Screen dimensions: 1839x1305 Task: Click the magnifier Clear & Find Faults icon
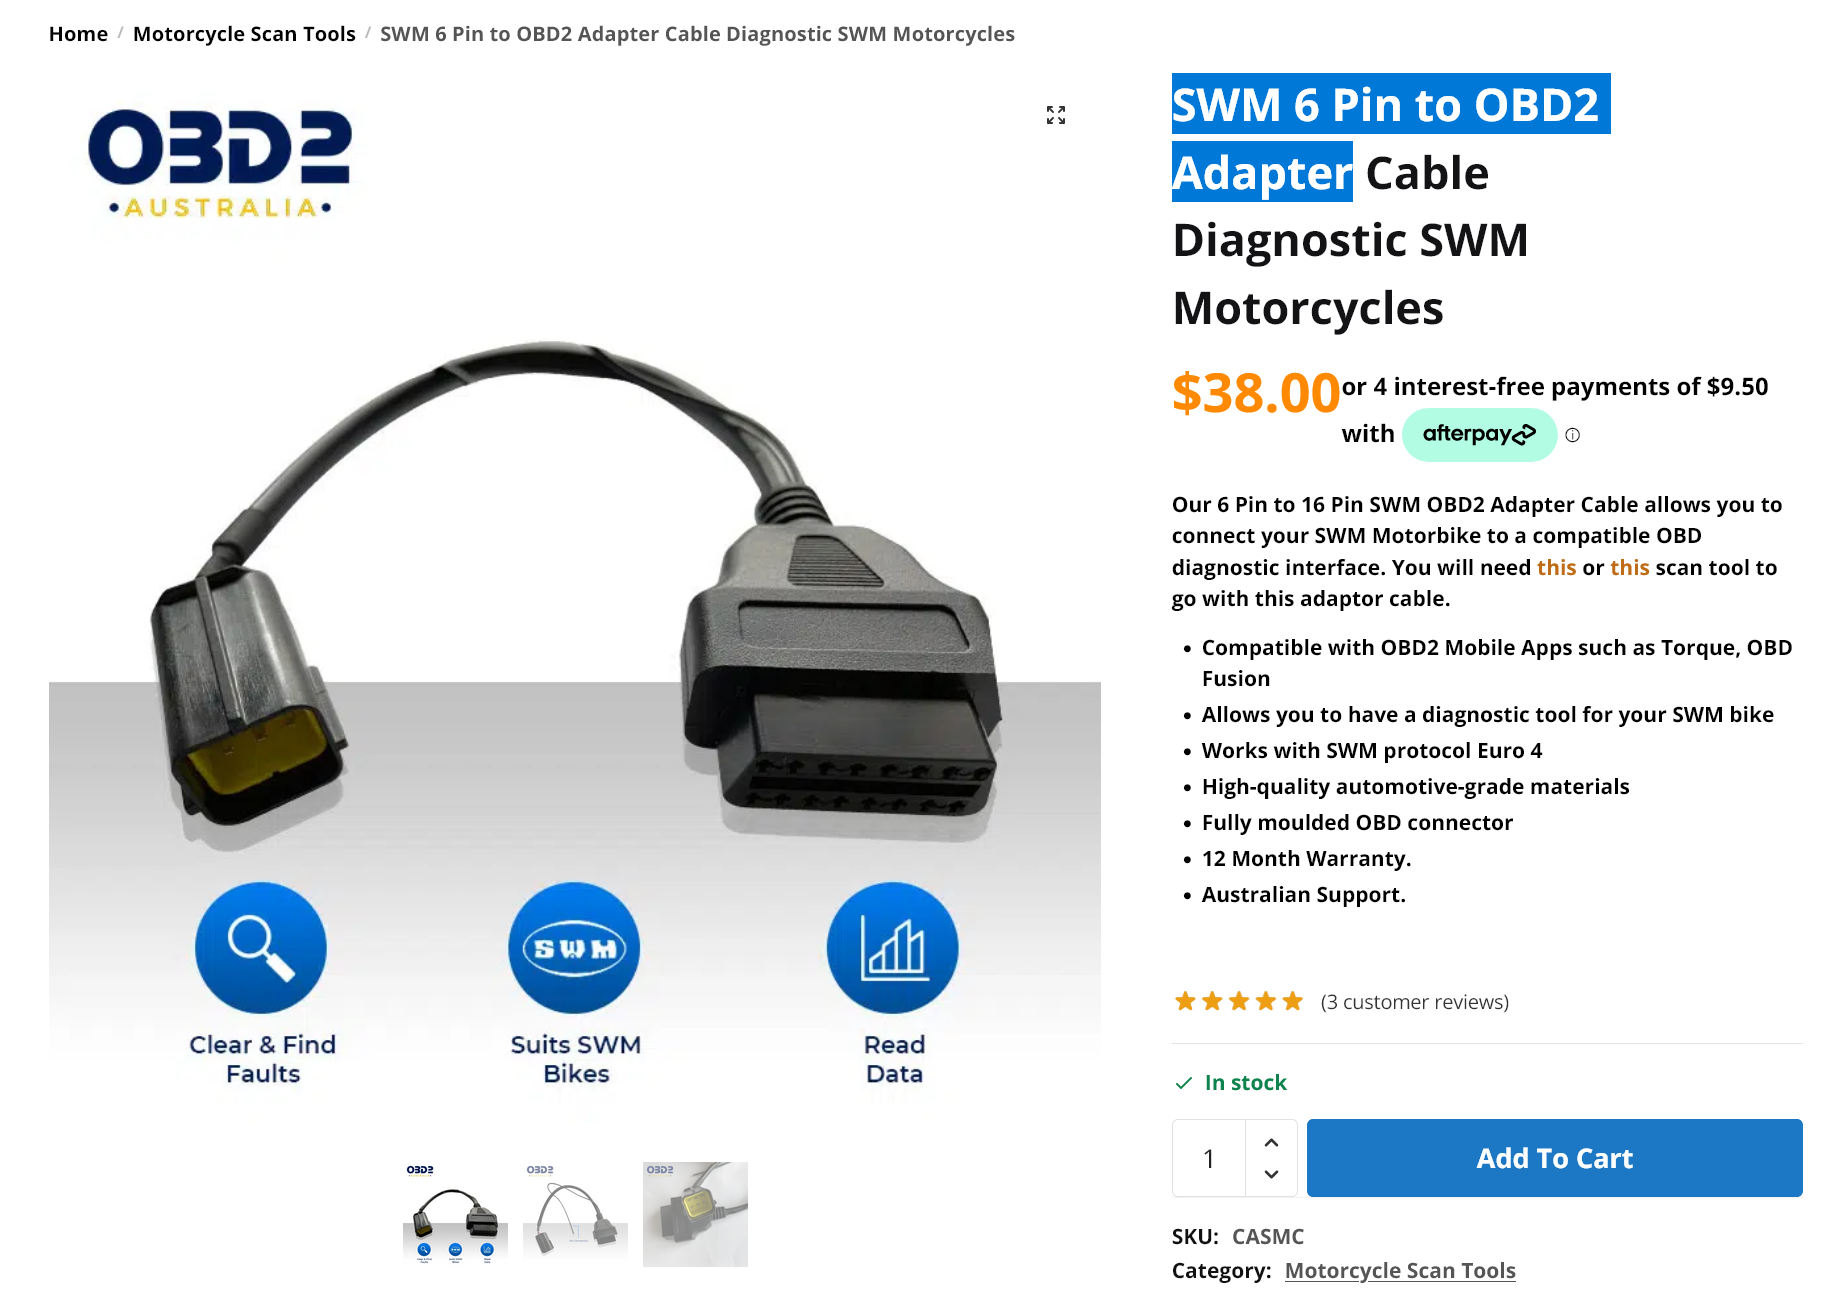point(261,948)
